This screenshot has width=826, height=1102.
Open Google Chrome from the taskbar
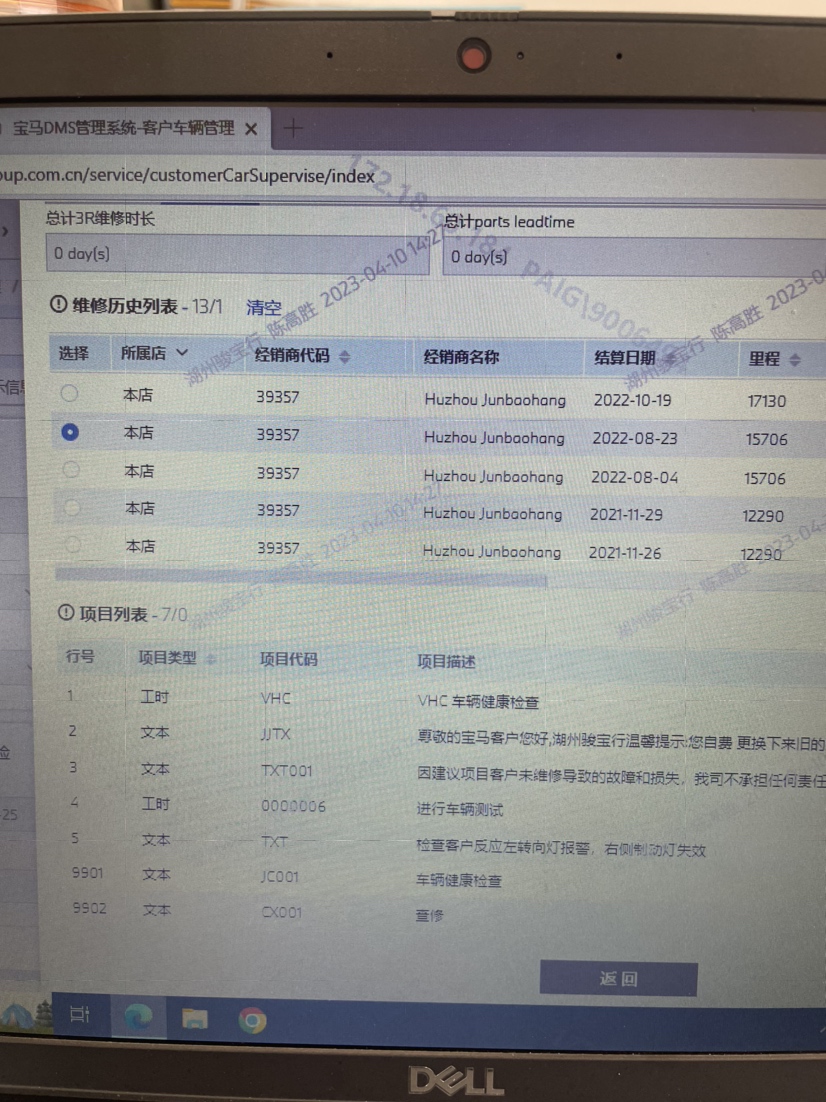(252, 1020)
